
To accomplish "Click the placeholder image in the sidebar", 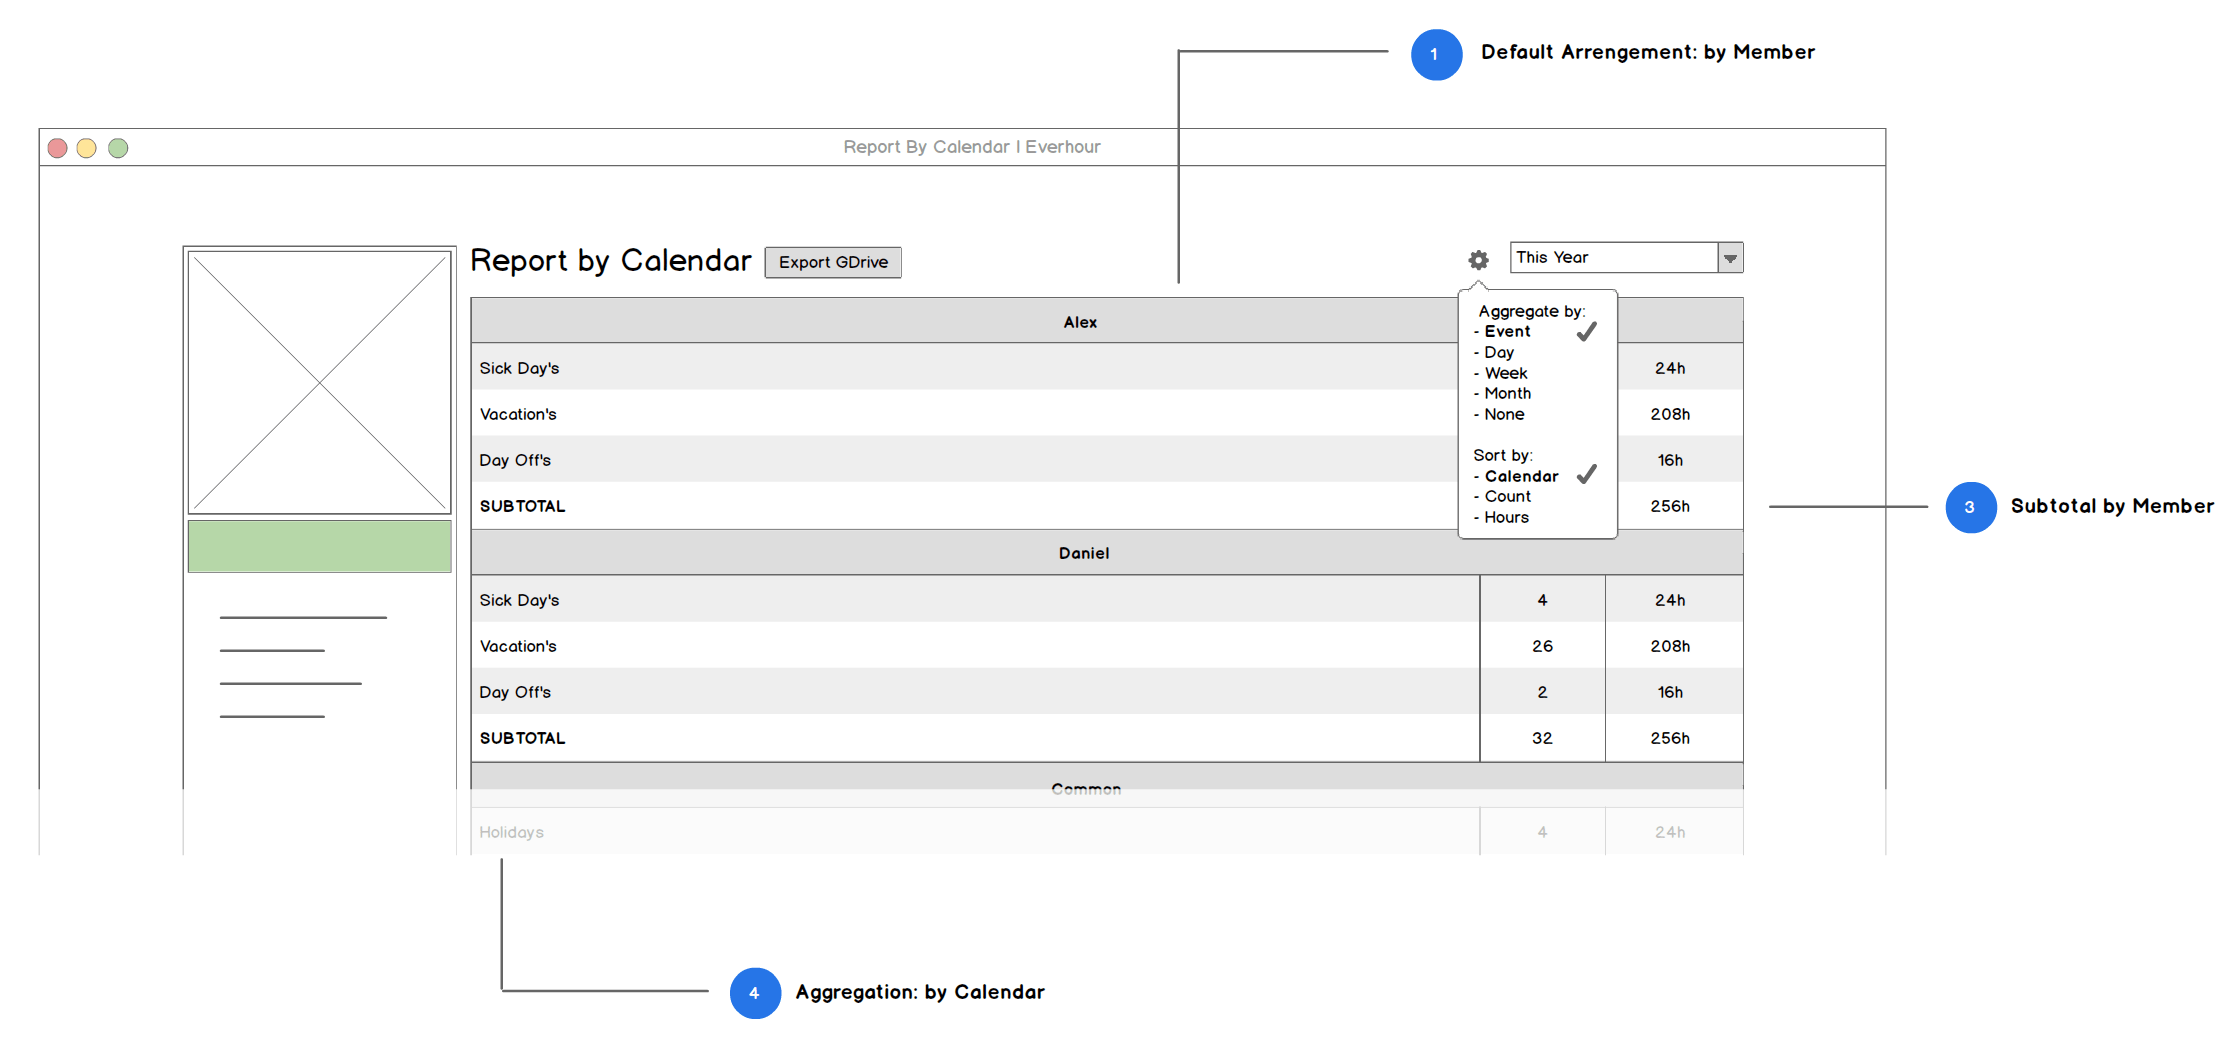I will tap(320, 382).
